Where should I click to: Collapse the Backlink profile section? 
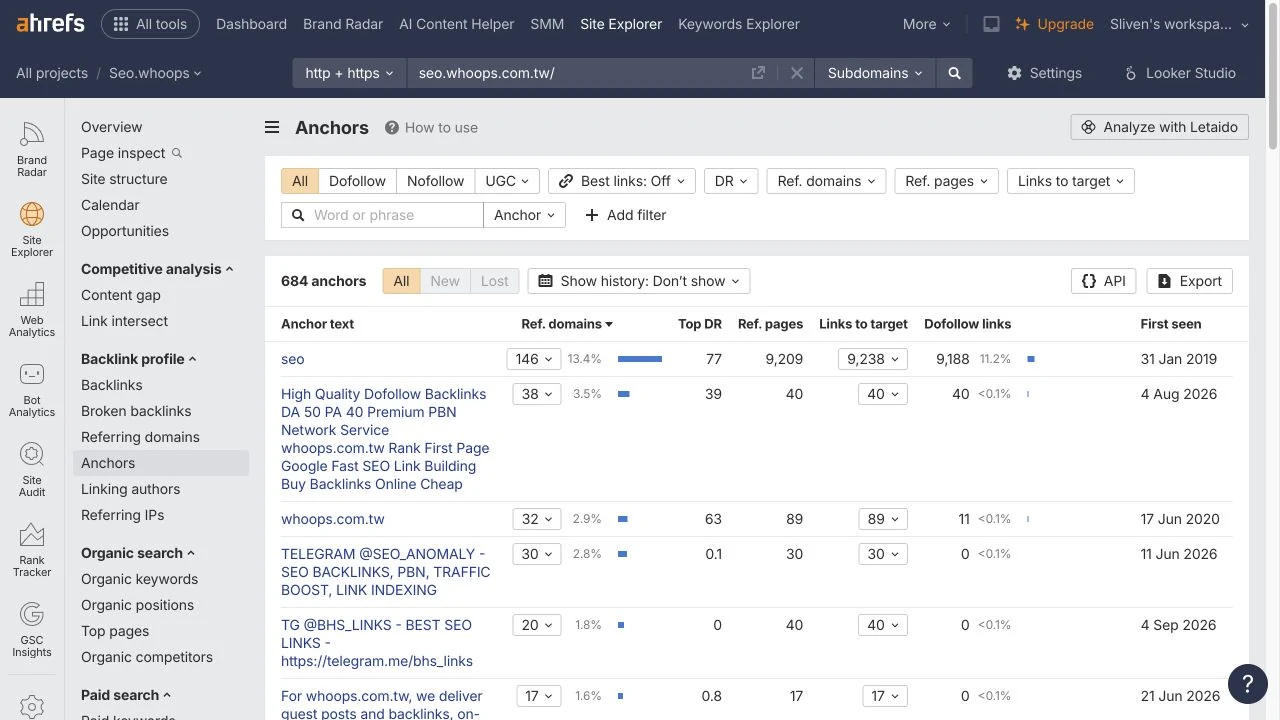[x=139, y=359]
